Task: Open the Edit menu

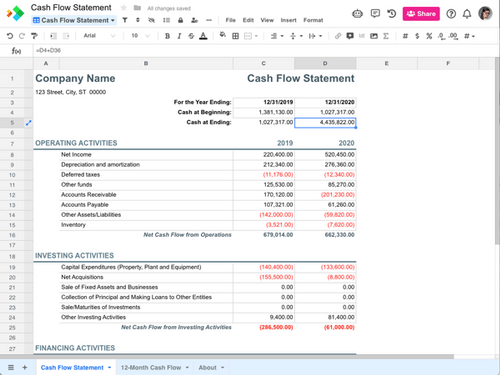Action: click(248, 20)
